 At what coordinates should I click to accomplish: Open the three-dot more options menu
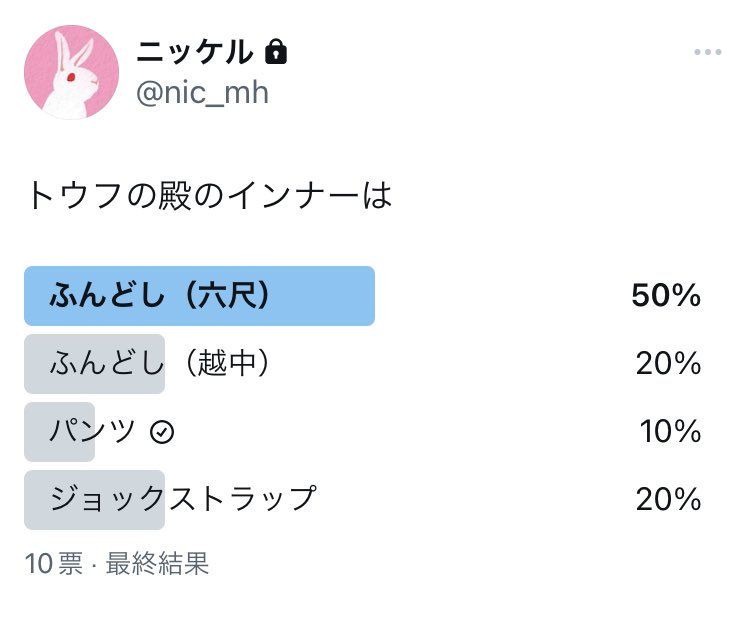[707, 52]
